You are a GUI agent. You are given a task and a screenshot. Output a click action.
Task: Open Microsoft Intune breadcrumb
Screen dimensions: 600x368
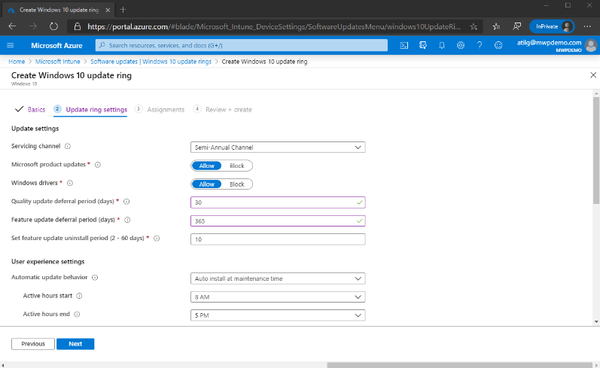[x=58, y=62]
